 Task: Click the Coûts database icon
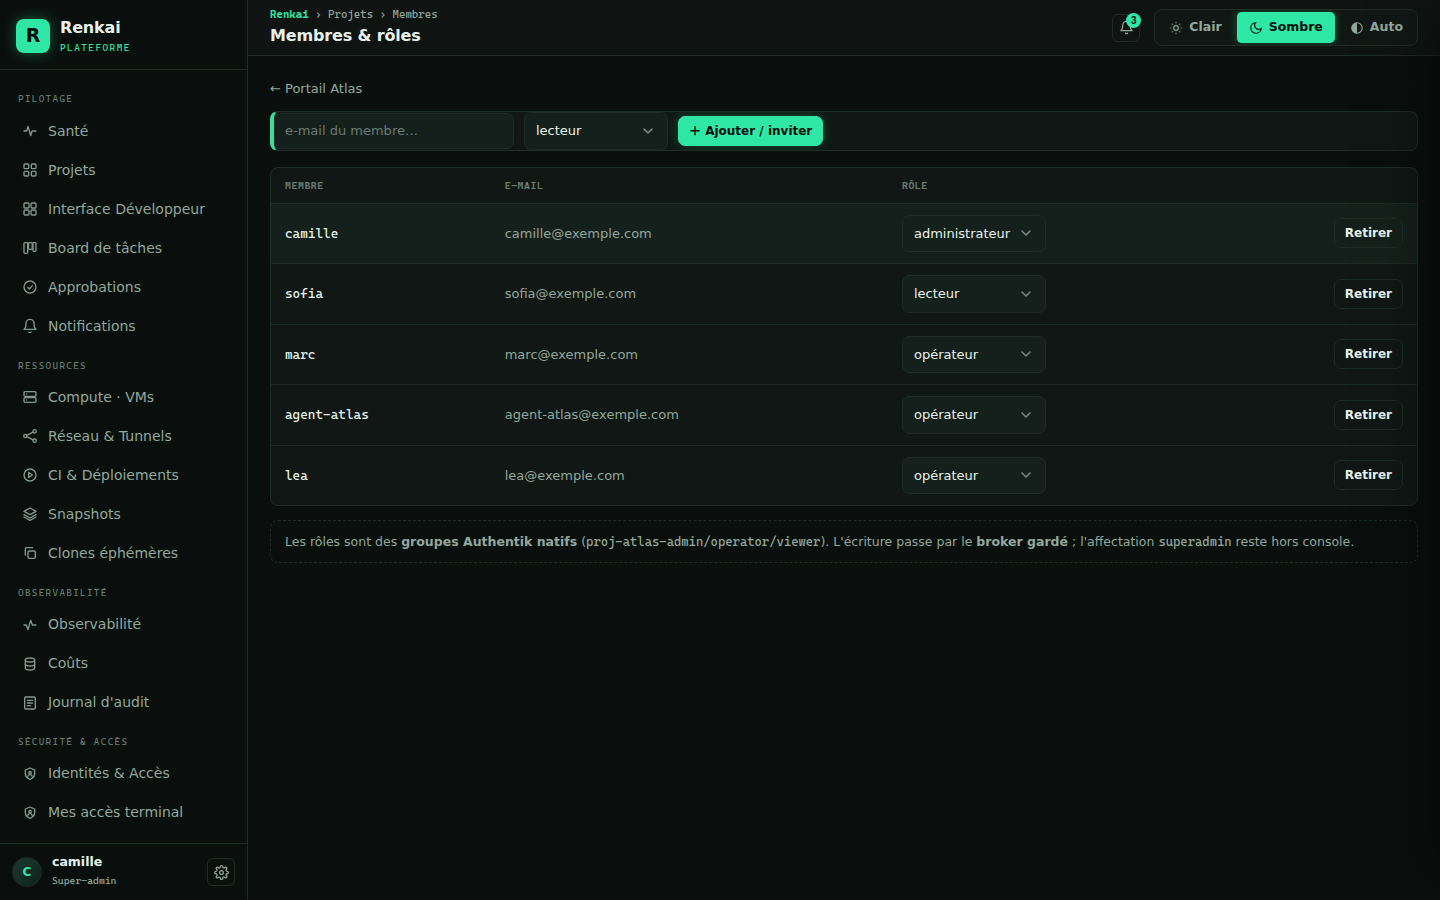click(30, 663)
